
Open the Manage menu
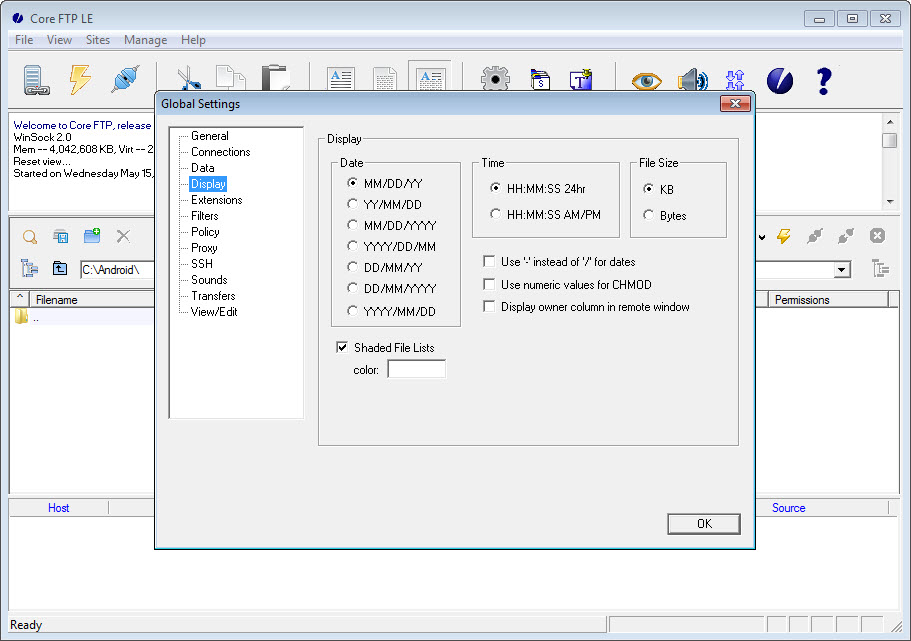point(145,40)
